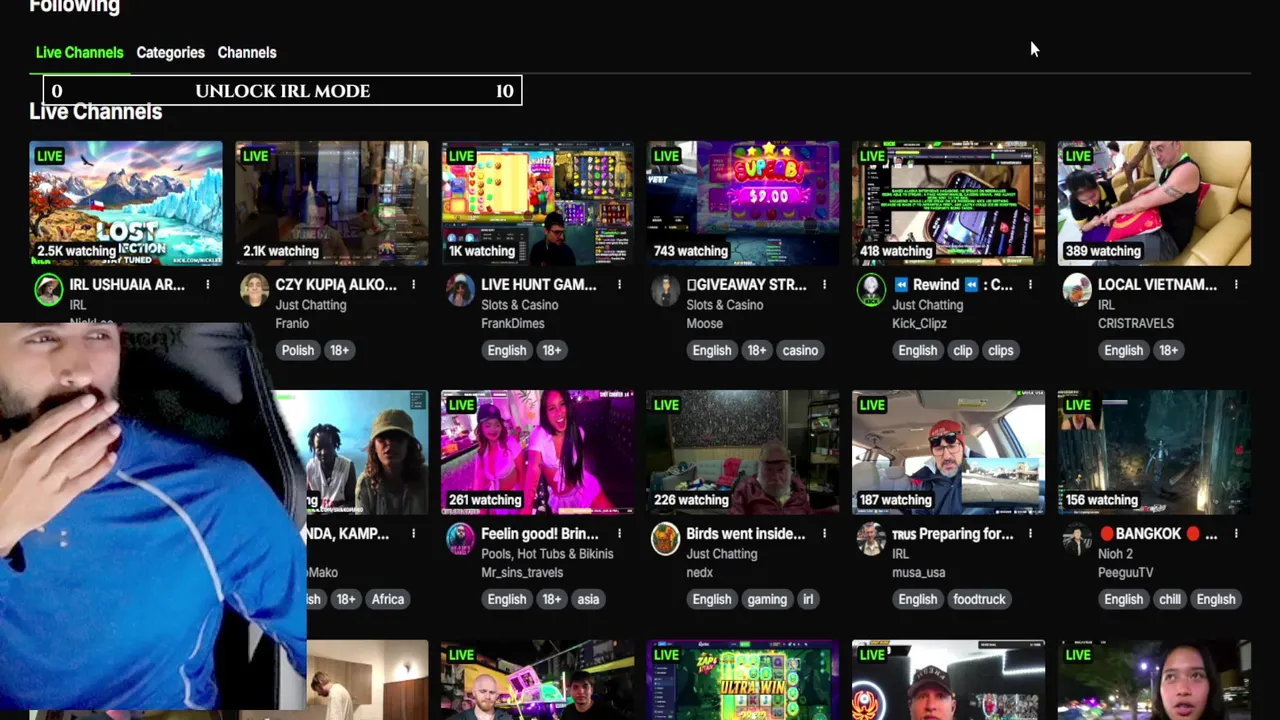Open options menu for LIVE HUNT GAM stream

point(619,285)
